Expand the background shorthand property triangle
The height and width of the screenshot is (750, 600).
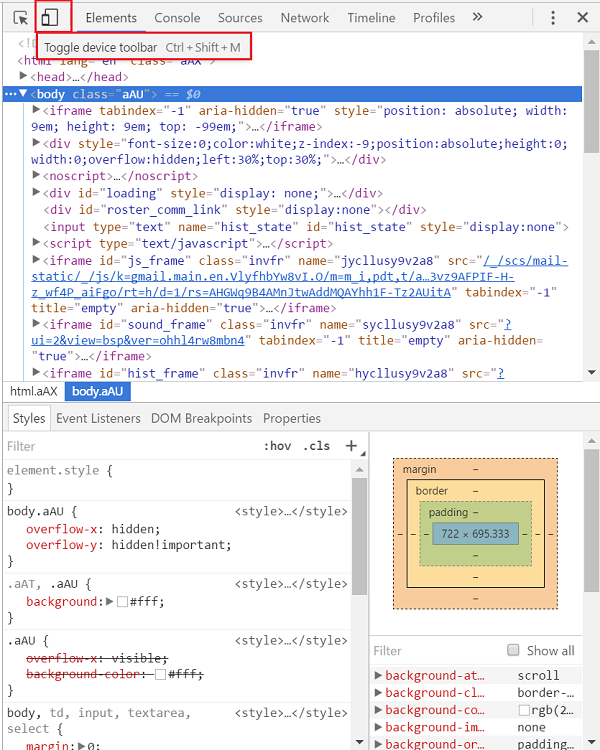(x=110, y=601)
